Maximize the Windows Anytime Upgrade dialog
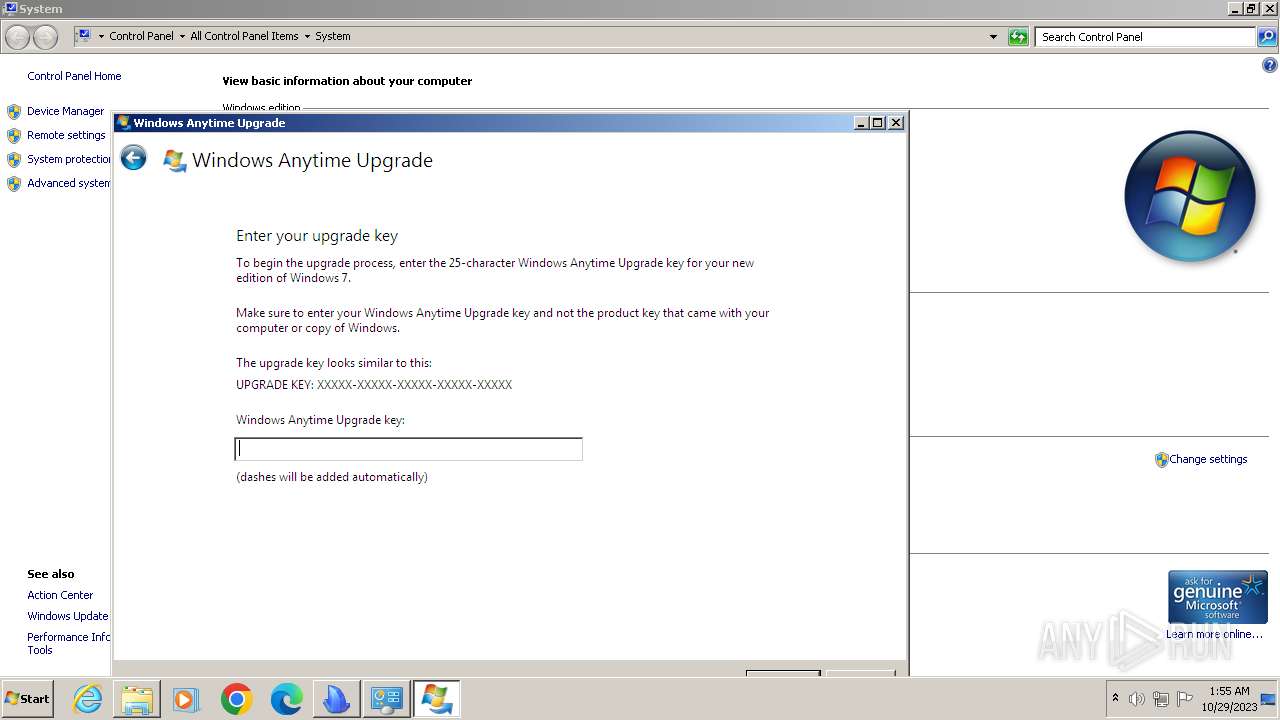This screenshot has height=720, width=1280. [x=878, y=123]
